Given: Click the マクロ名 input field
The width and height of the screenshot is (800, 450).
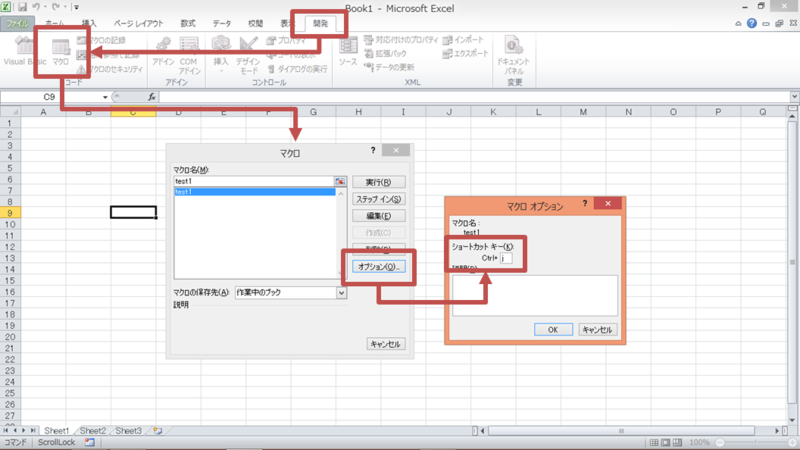Looking at the screenshot, I should 254,181.
